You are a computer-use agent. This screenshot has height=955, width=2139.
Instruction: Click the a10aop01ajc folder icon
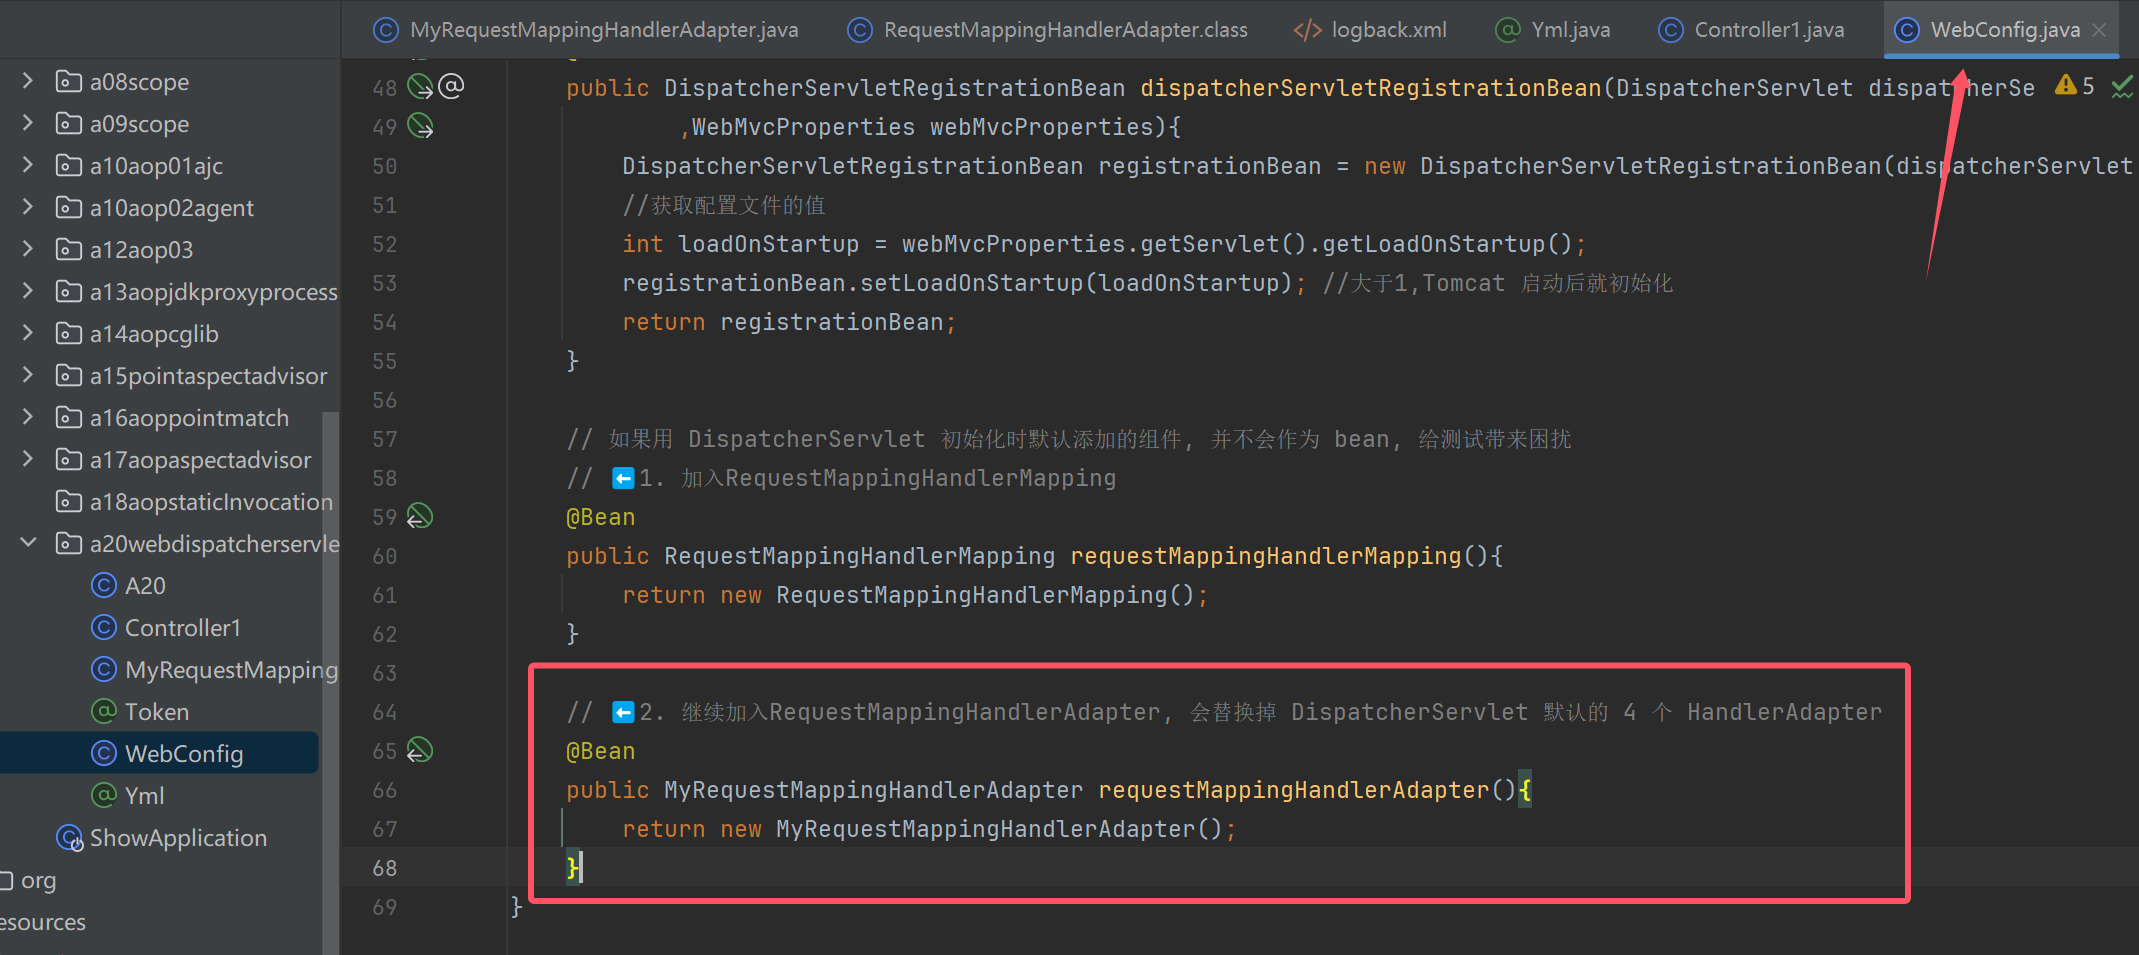point(68,165)
